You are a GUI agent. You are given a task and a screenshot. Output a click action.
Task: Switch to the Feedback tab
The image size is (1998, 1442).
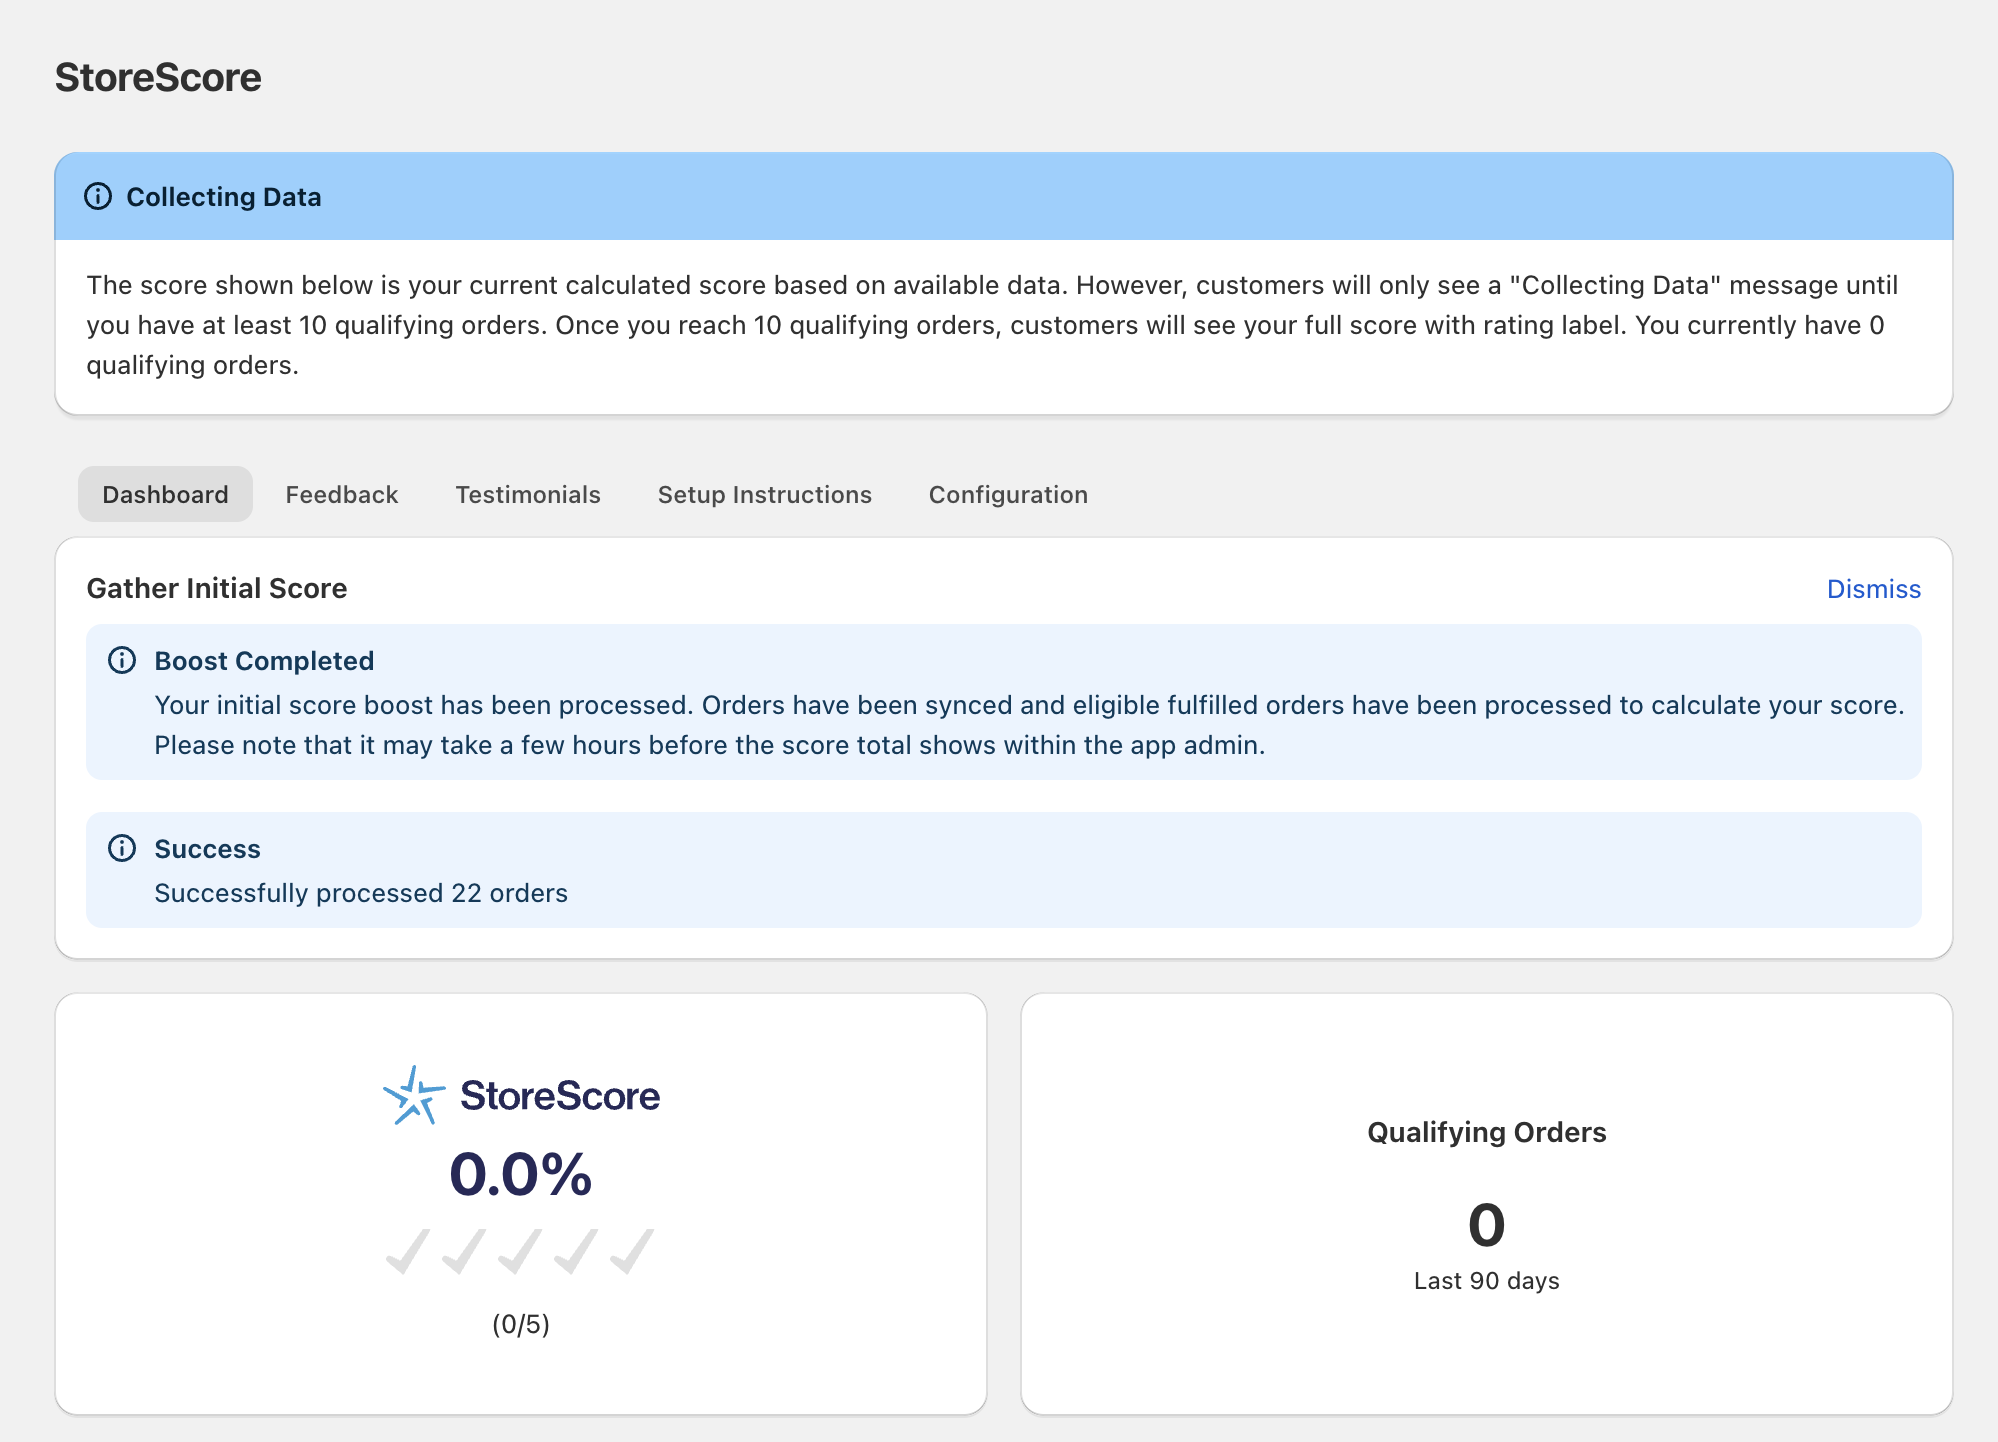[x=341, y=493]
